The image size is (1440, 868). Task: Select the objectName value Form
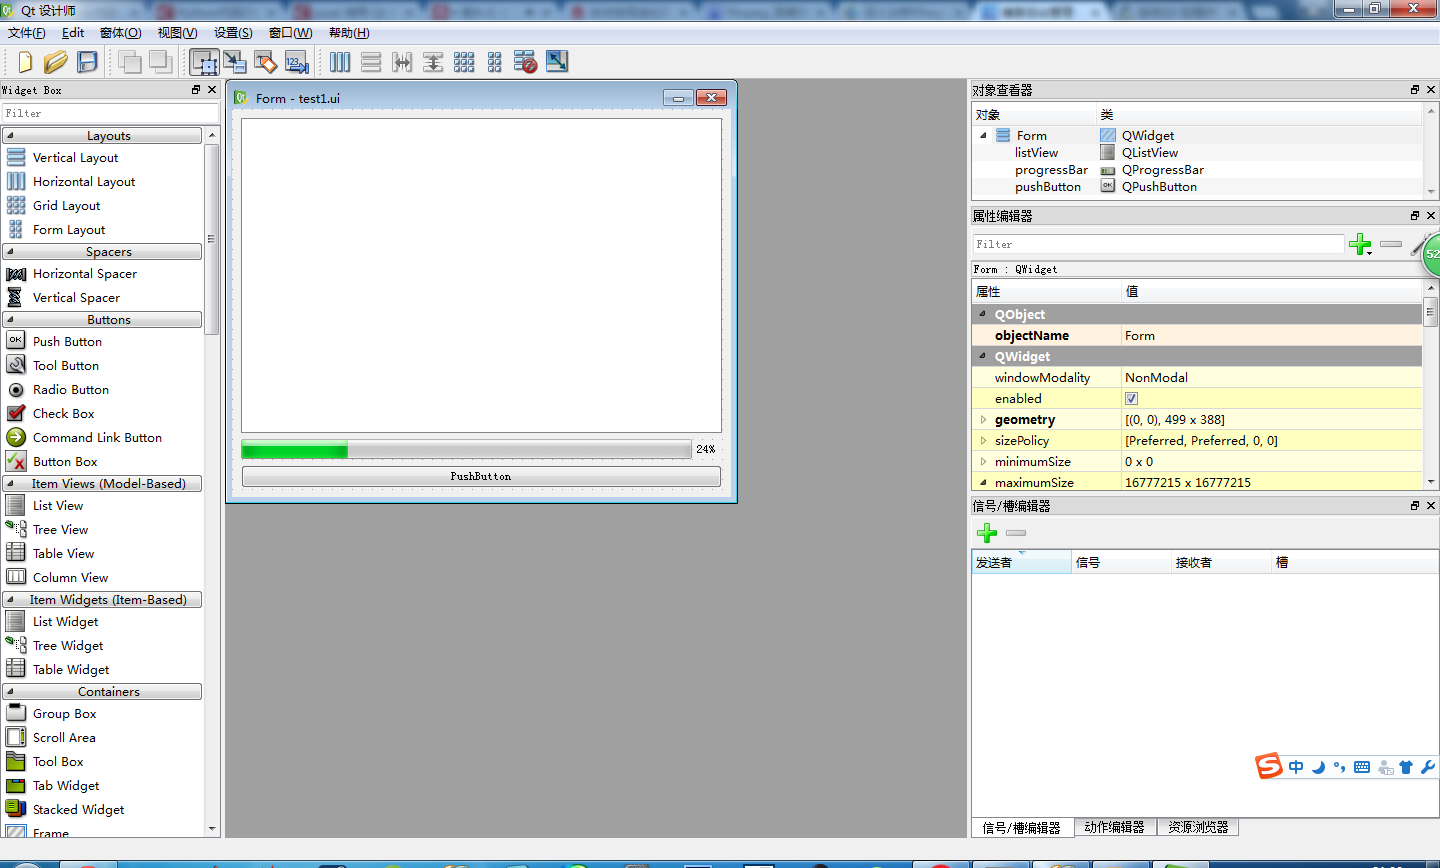pos(1271,335)
